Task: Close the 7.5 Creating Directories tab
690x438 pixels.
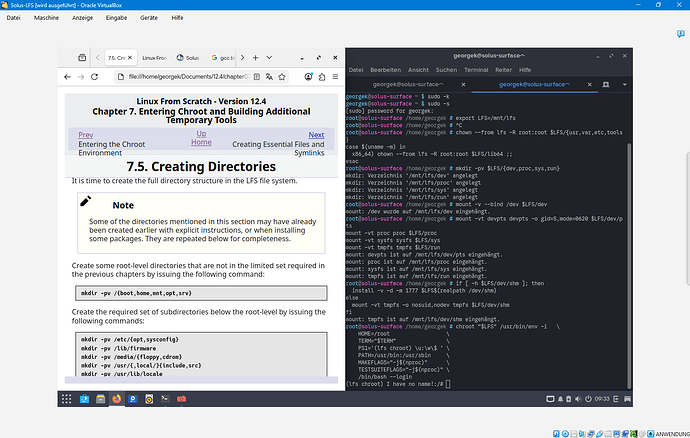Action: click(x=130, y=58)
